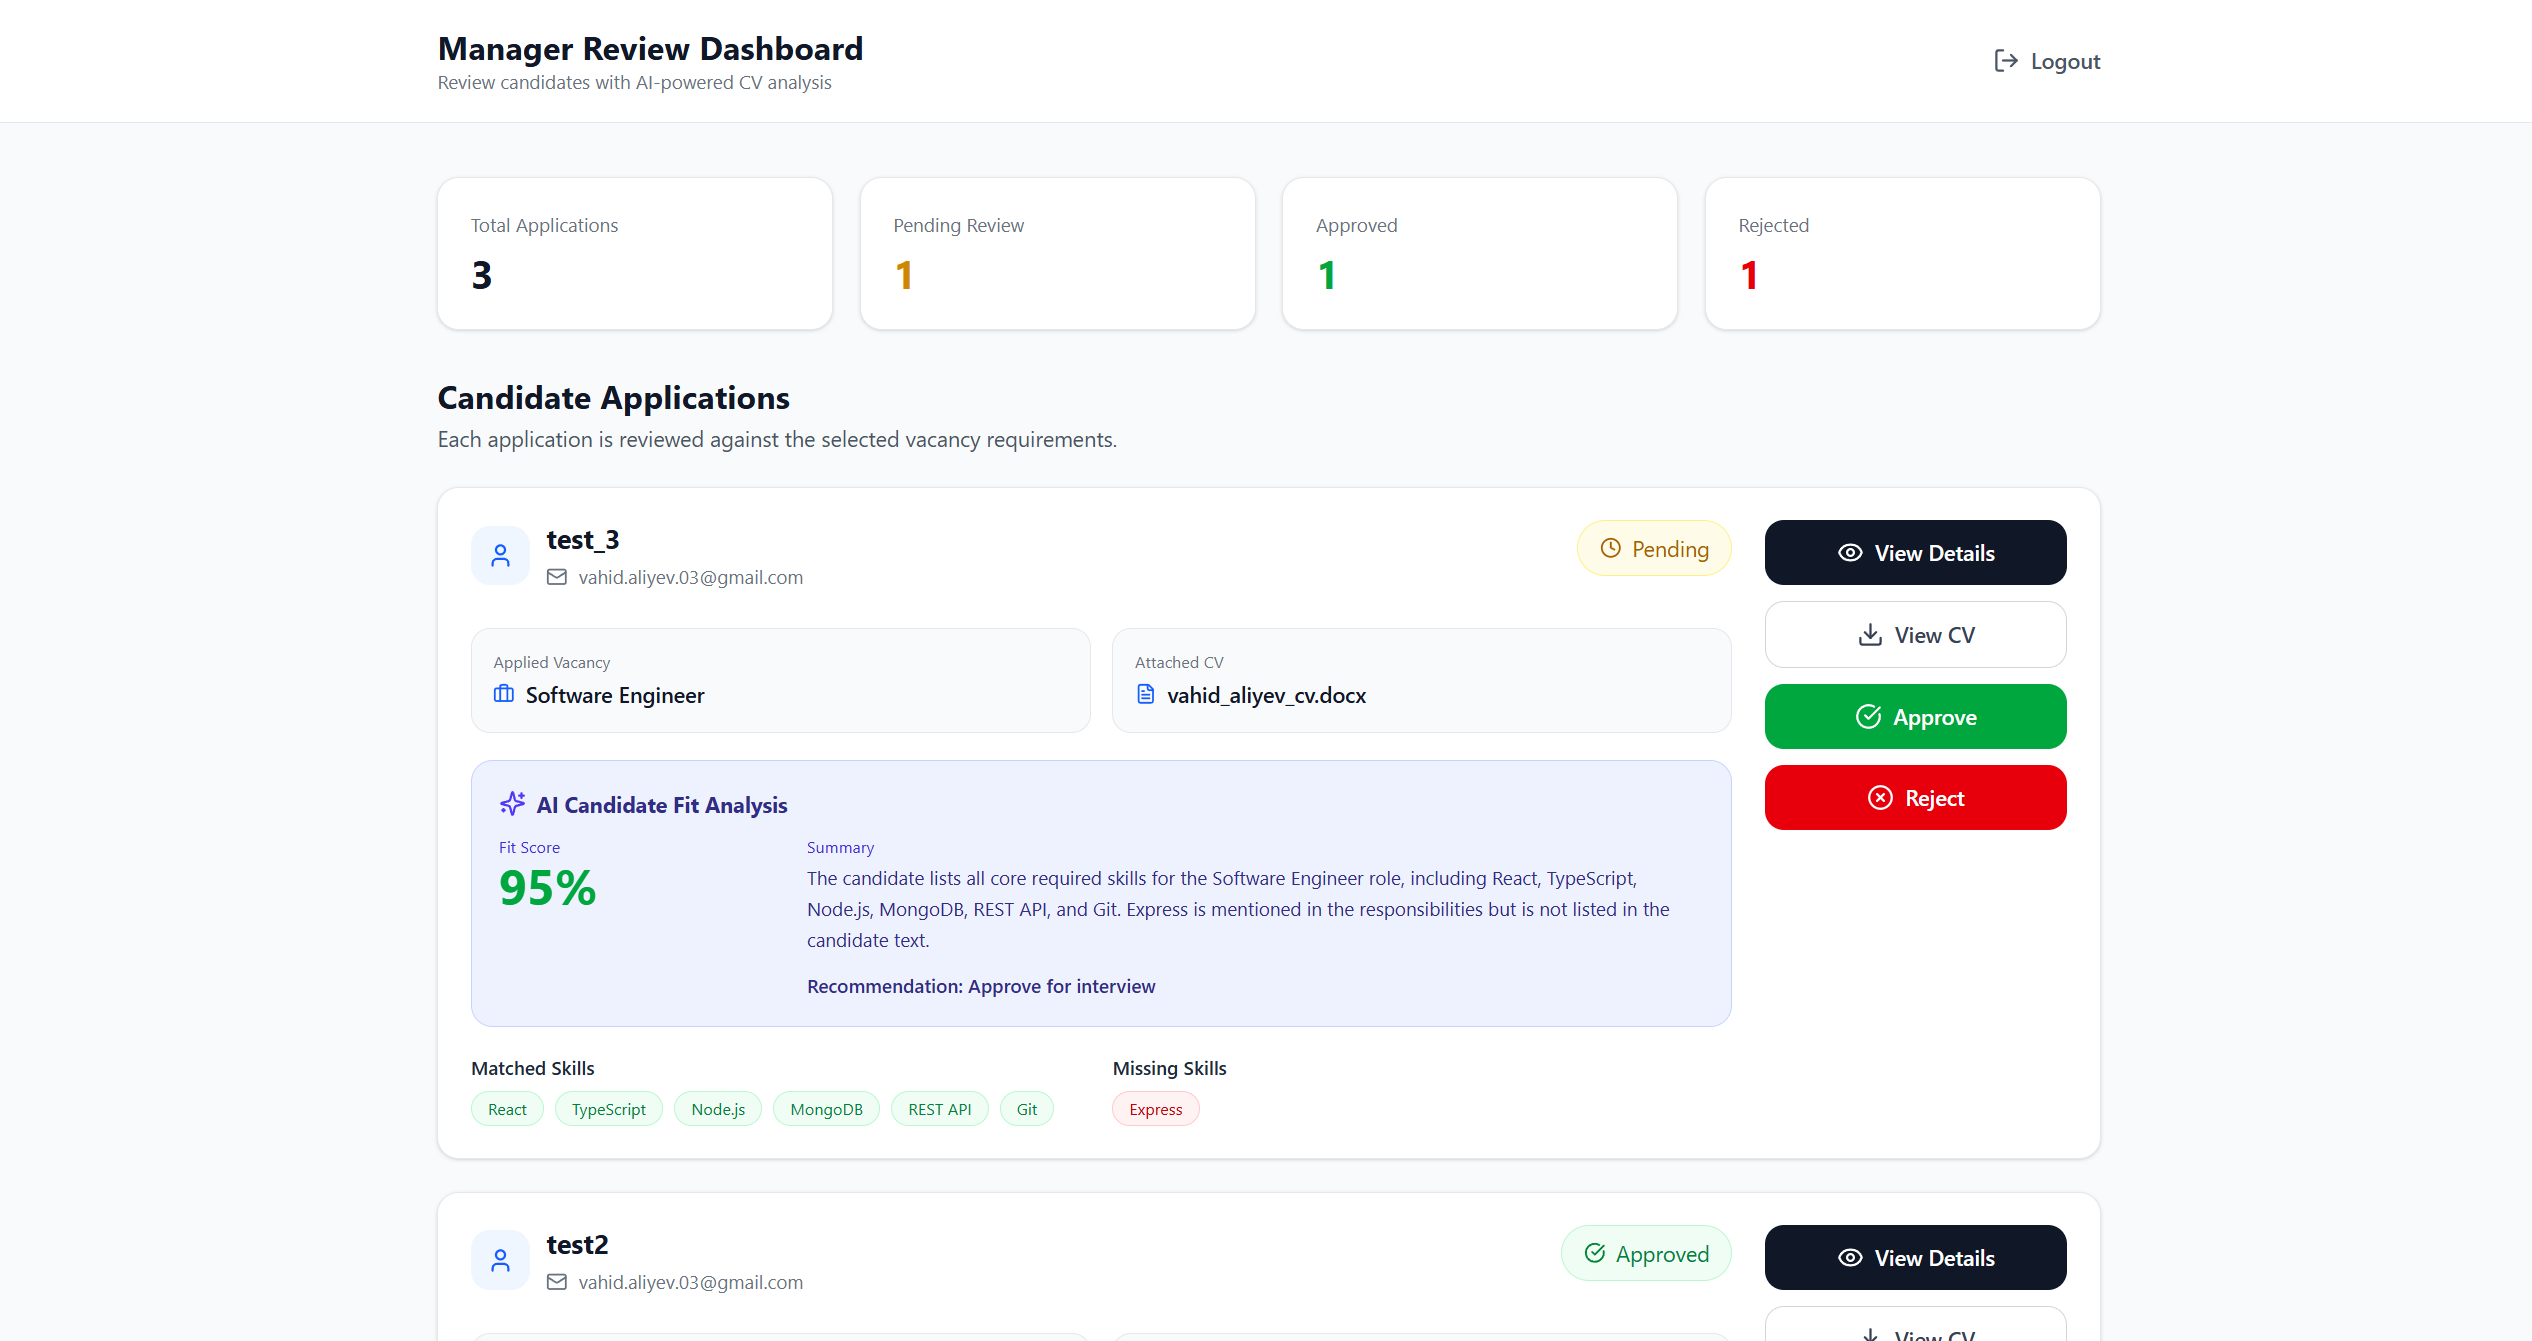This screenshot has height=1341, width=2532.
Task: Click the mail icon beside test_3 email
Action: pos(557,577)
